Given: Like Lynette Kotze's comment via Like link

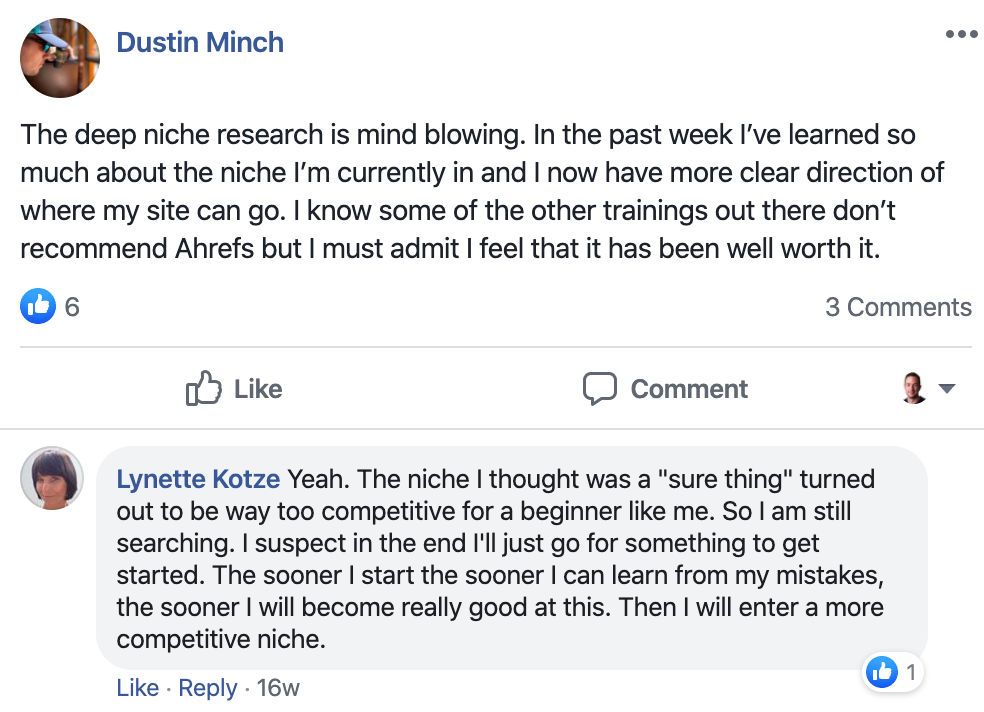Looking at the screenshot, I should tap(137, 688).
